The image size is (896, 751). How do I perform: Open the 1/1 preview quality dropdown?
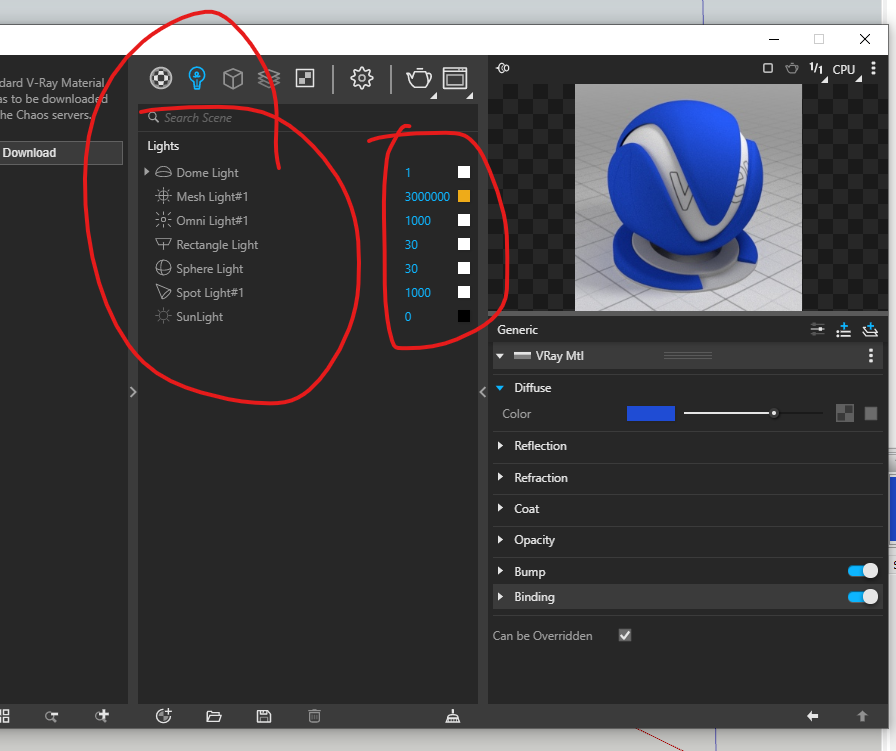coord(818,70)
